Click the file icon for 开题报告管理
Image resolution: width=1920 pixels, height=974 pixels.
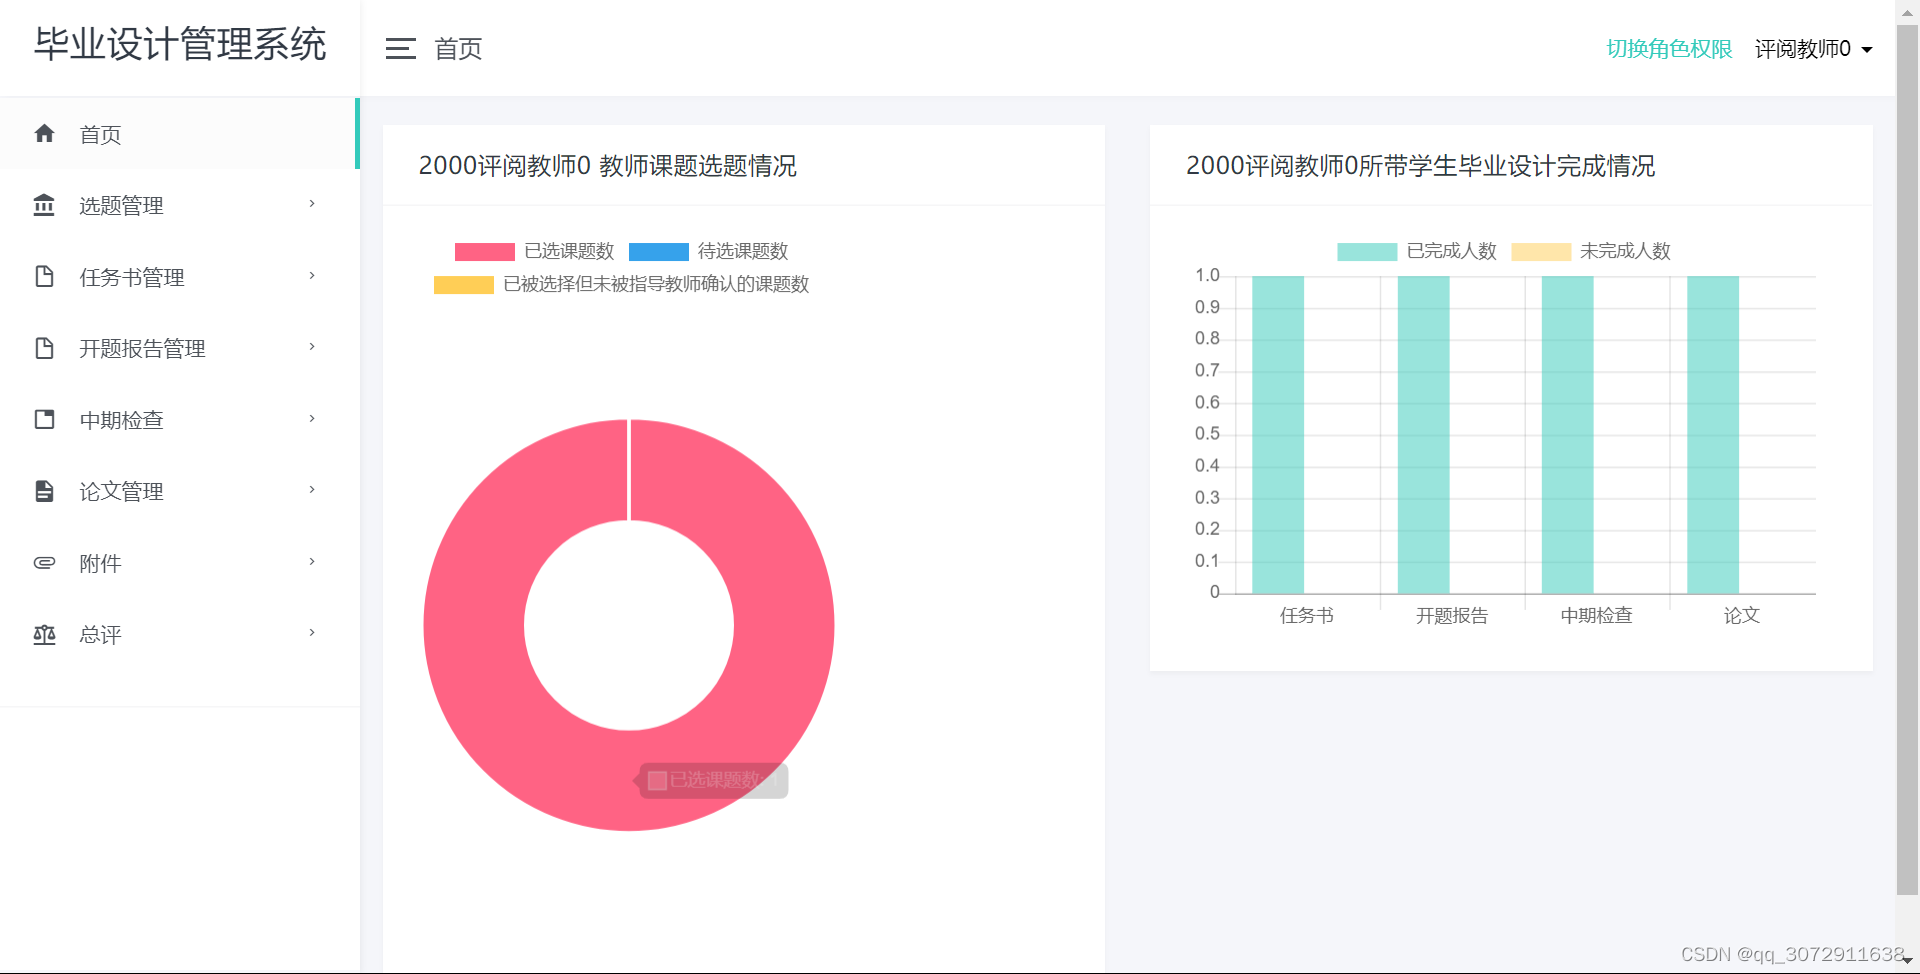tap(44, 348)
